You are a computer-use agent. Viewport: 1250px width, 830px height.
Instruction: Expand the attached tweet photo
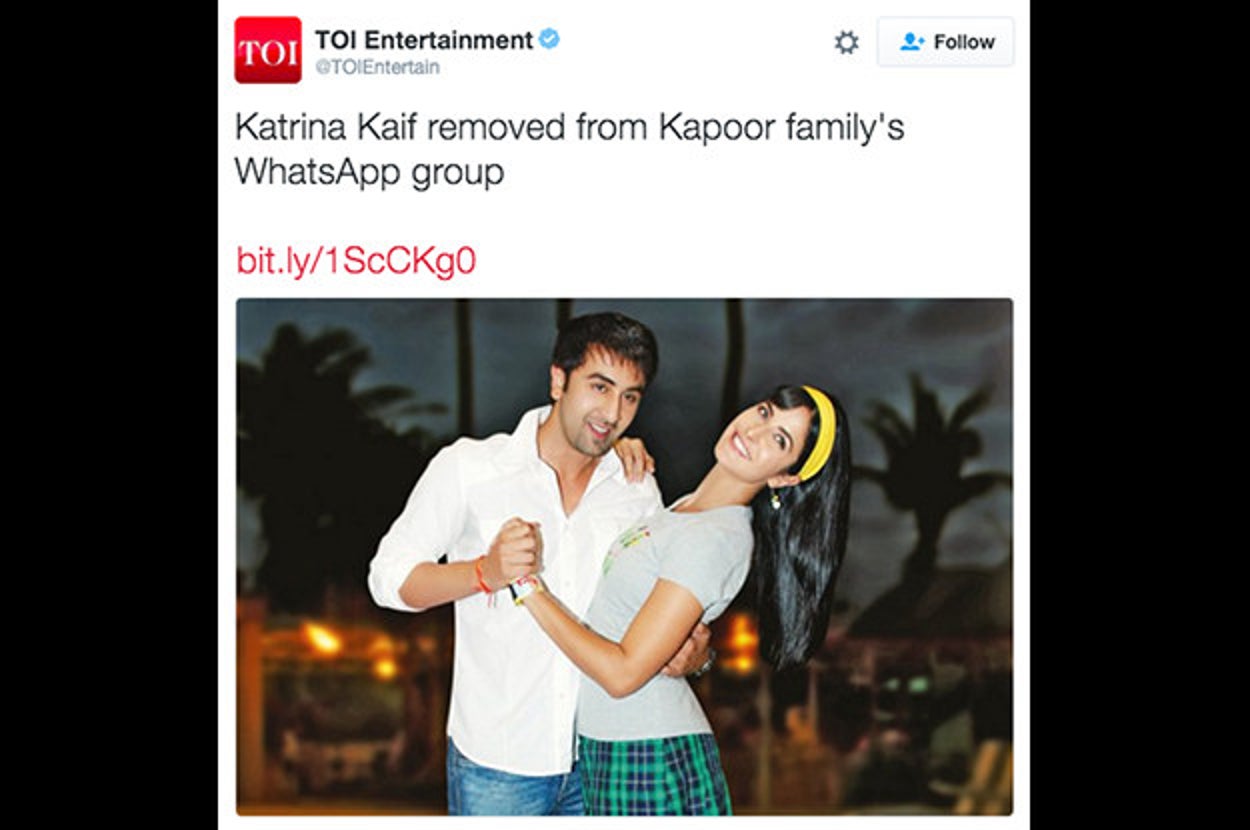pyautogui.click(x=624, y=556)
